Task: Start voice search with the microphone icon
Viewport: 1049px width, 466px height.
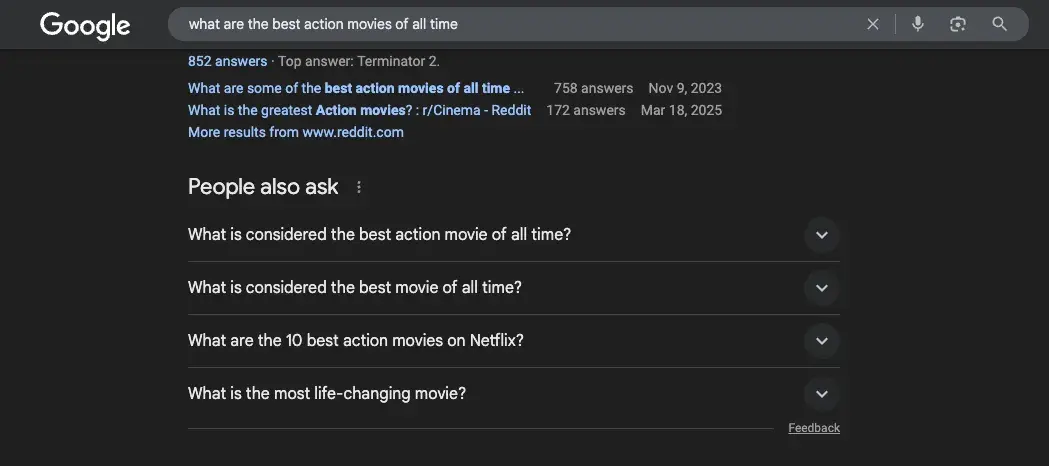Action: (x=917, y=24)
